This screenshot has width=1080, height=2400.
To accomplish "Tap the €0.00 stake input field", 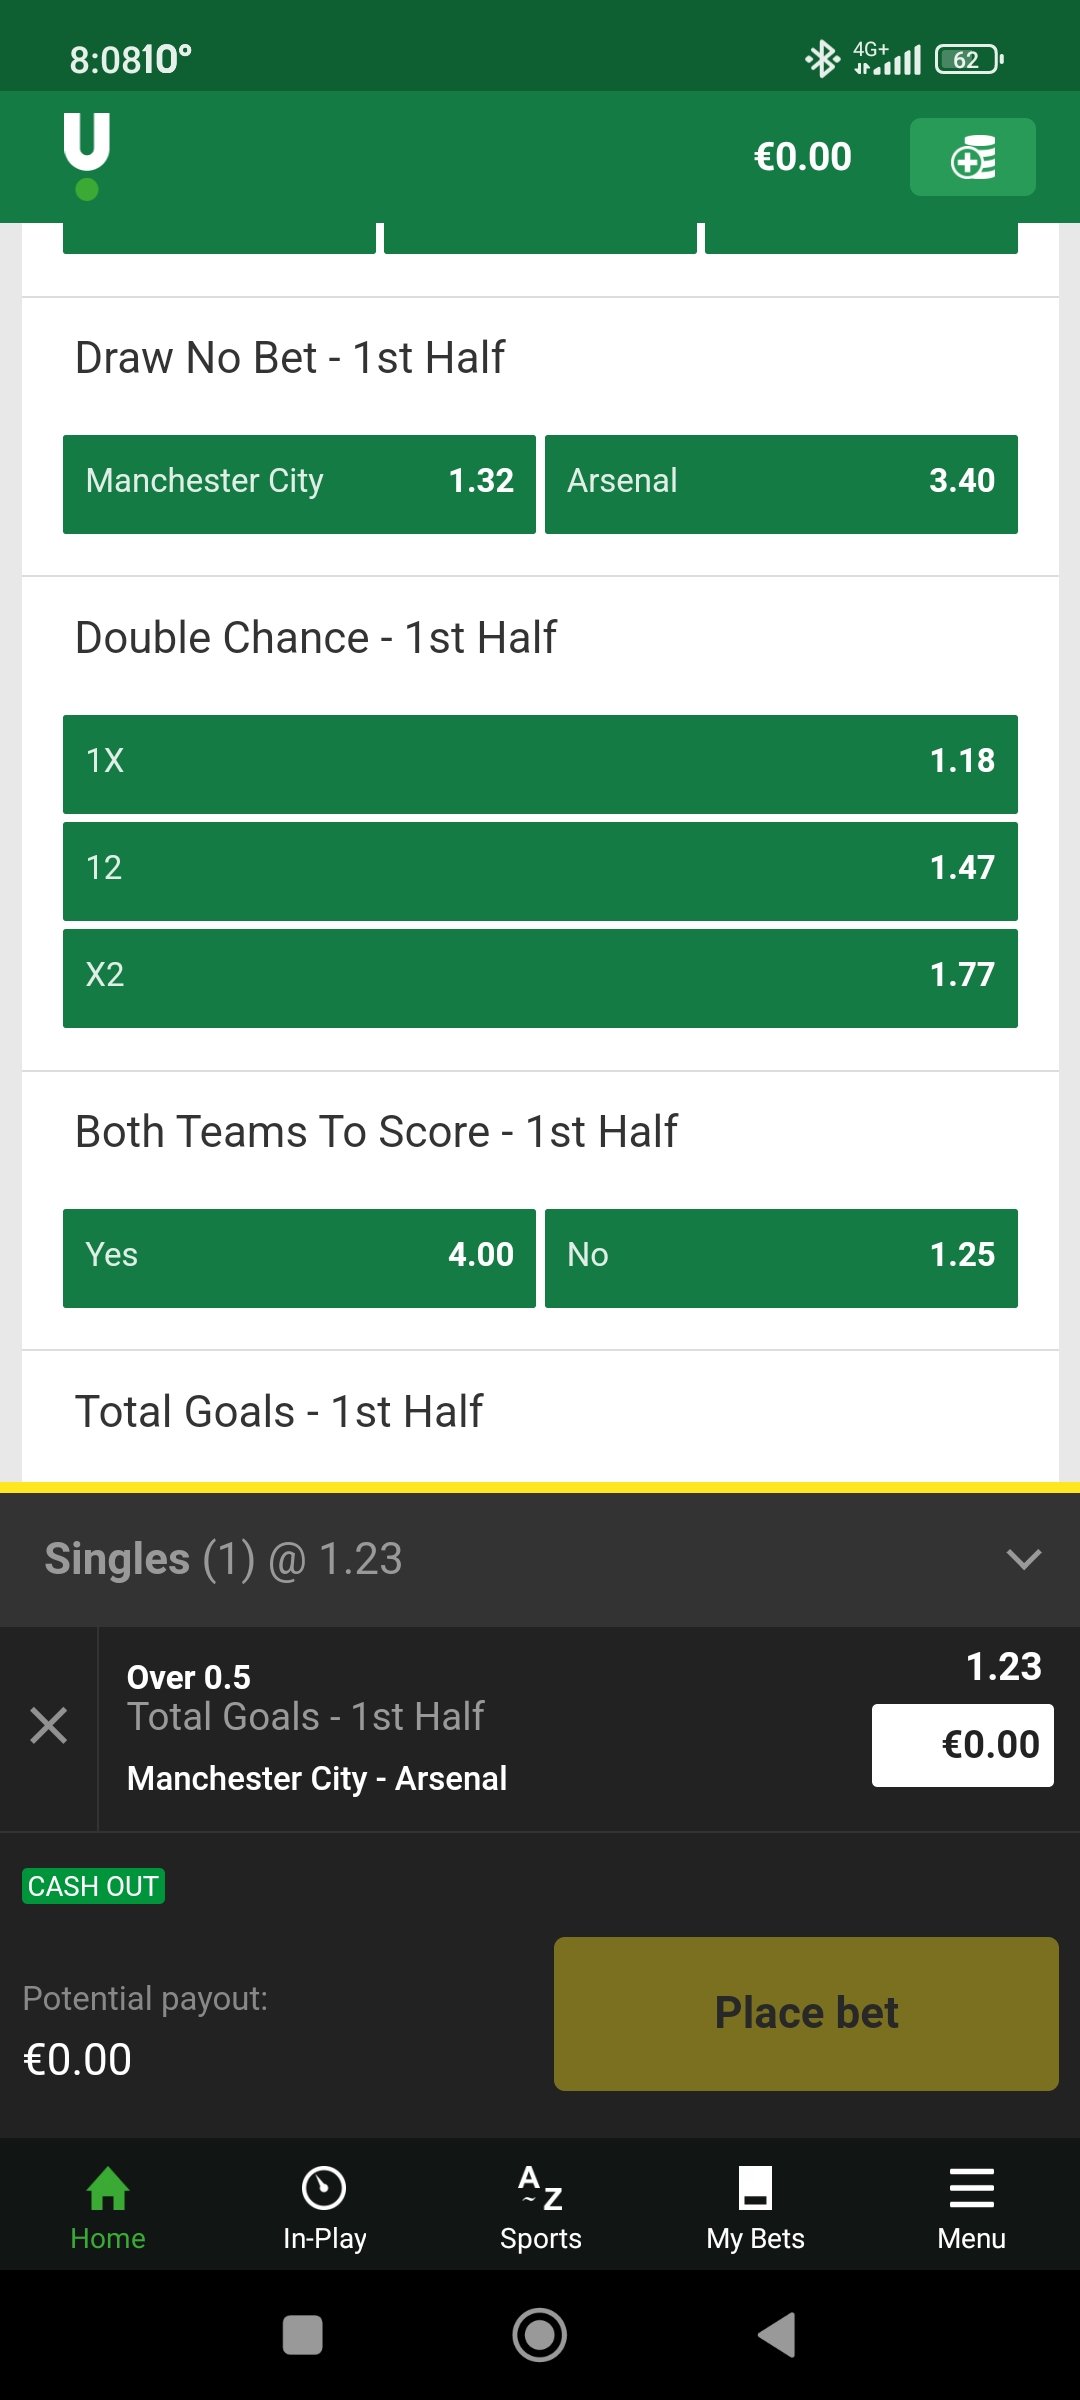I will click(x=962, y=1745).
